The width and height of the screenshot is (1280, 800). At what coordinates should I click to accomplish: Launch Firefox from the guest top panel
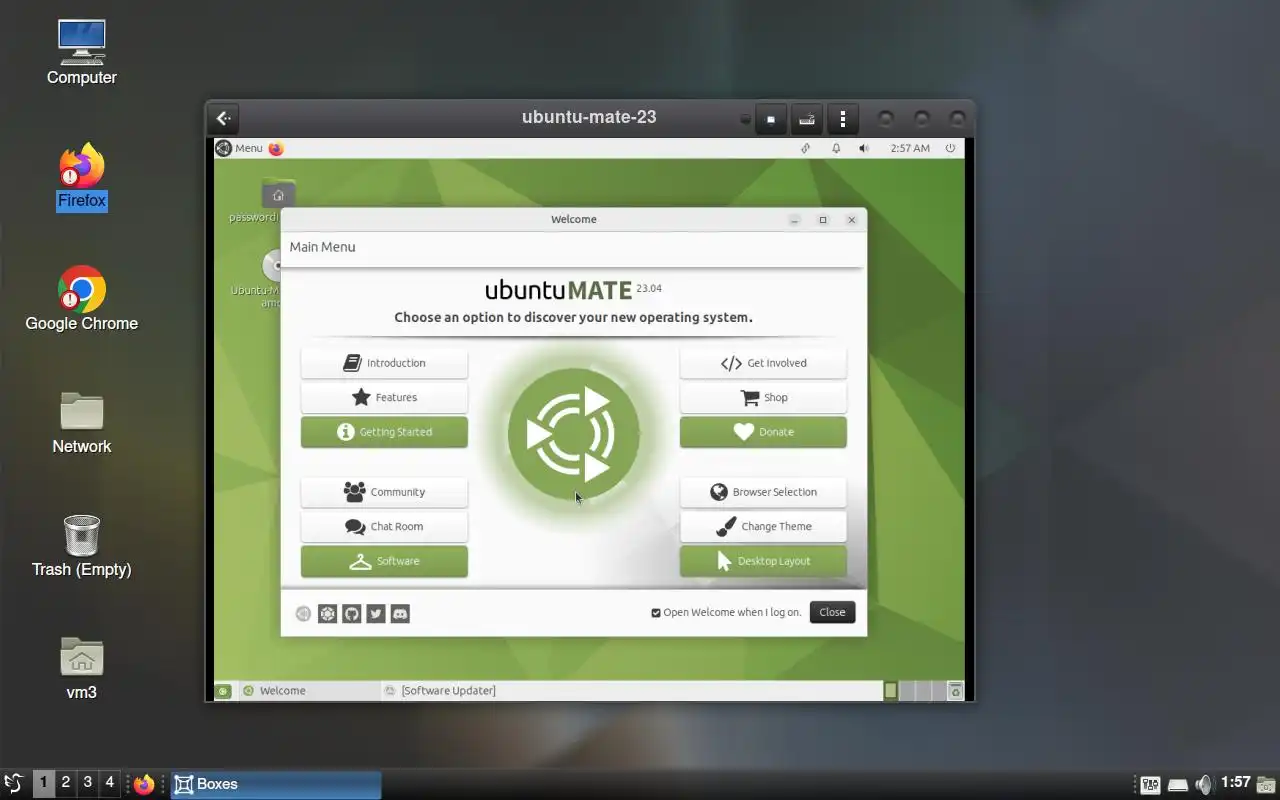pos(276,148)
